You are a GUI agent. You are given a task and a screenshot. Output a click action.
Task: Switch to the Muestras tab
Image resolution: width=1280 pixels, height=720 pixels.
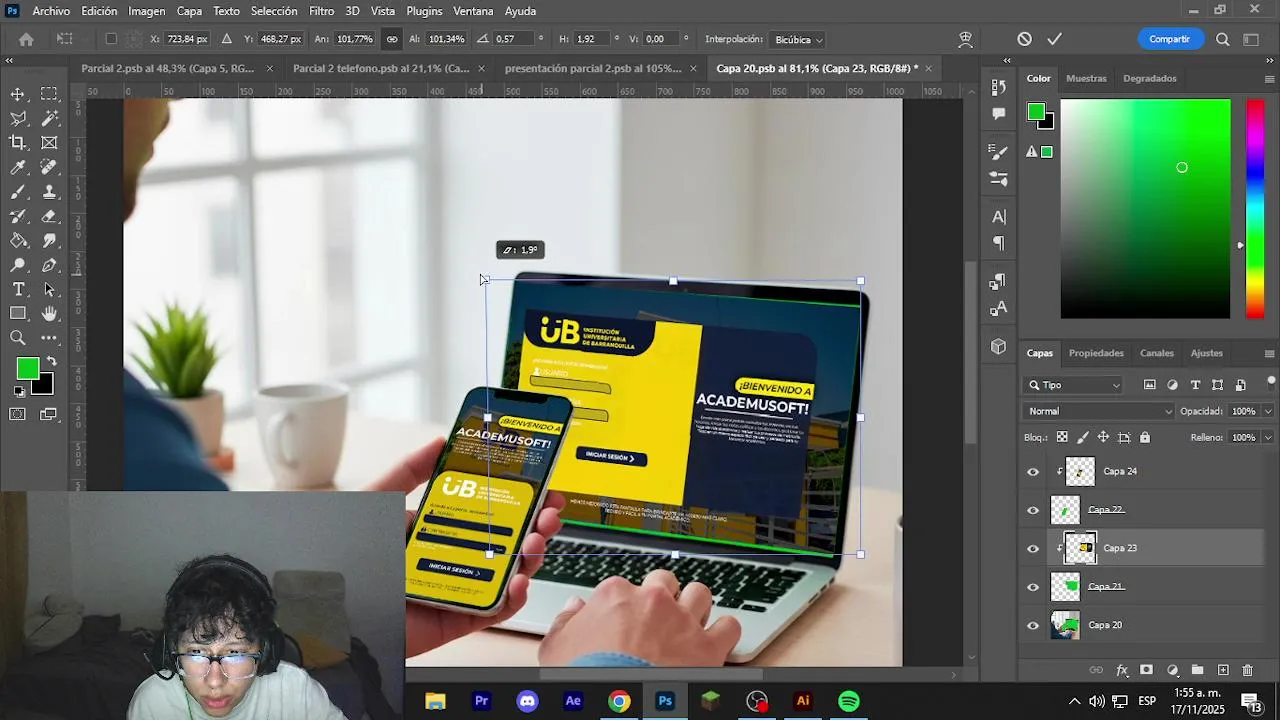[1086, 78]
